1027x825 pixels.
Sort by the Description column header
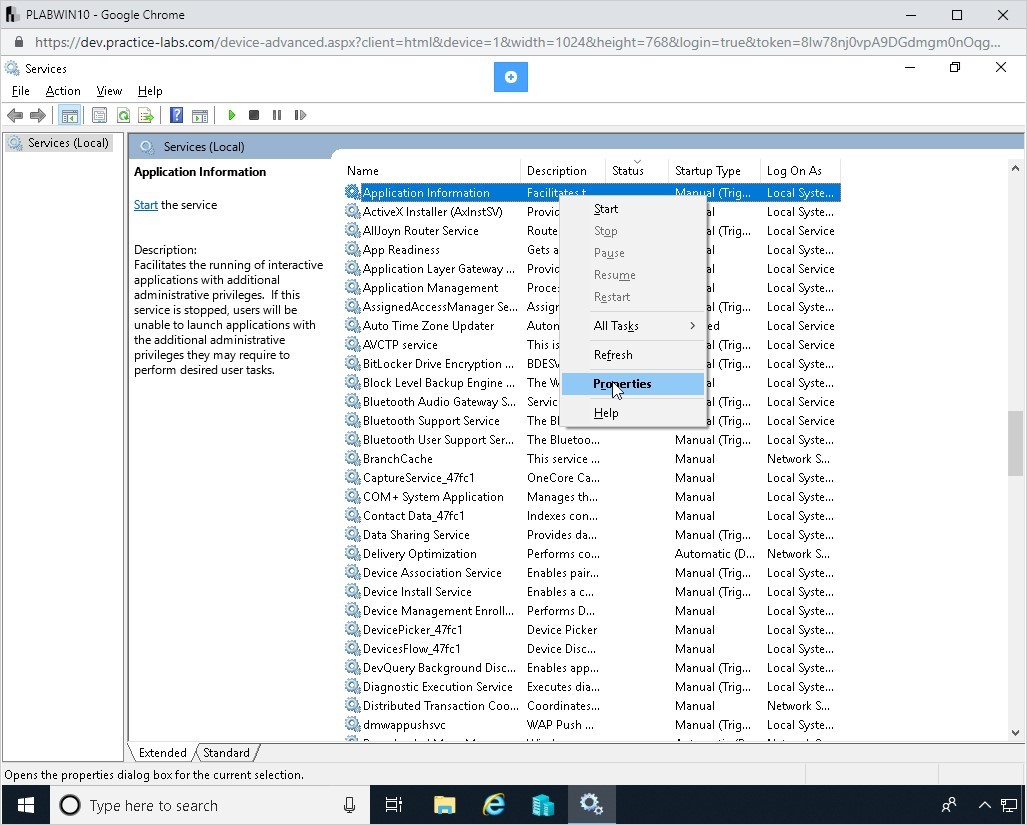(563, 171)
